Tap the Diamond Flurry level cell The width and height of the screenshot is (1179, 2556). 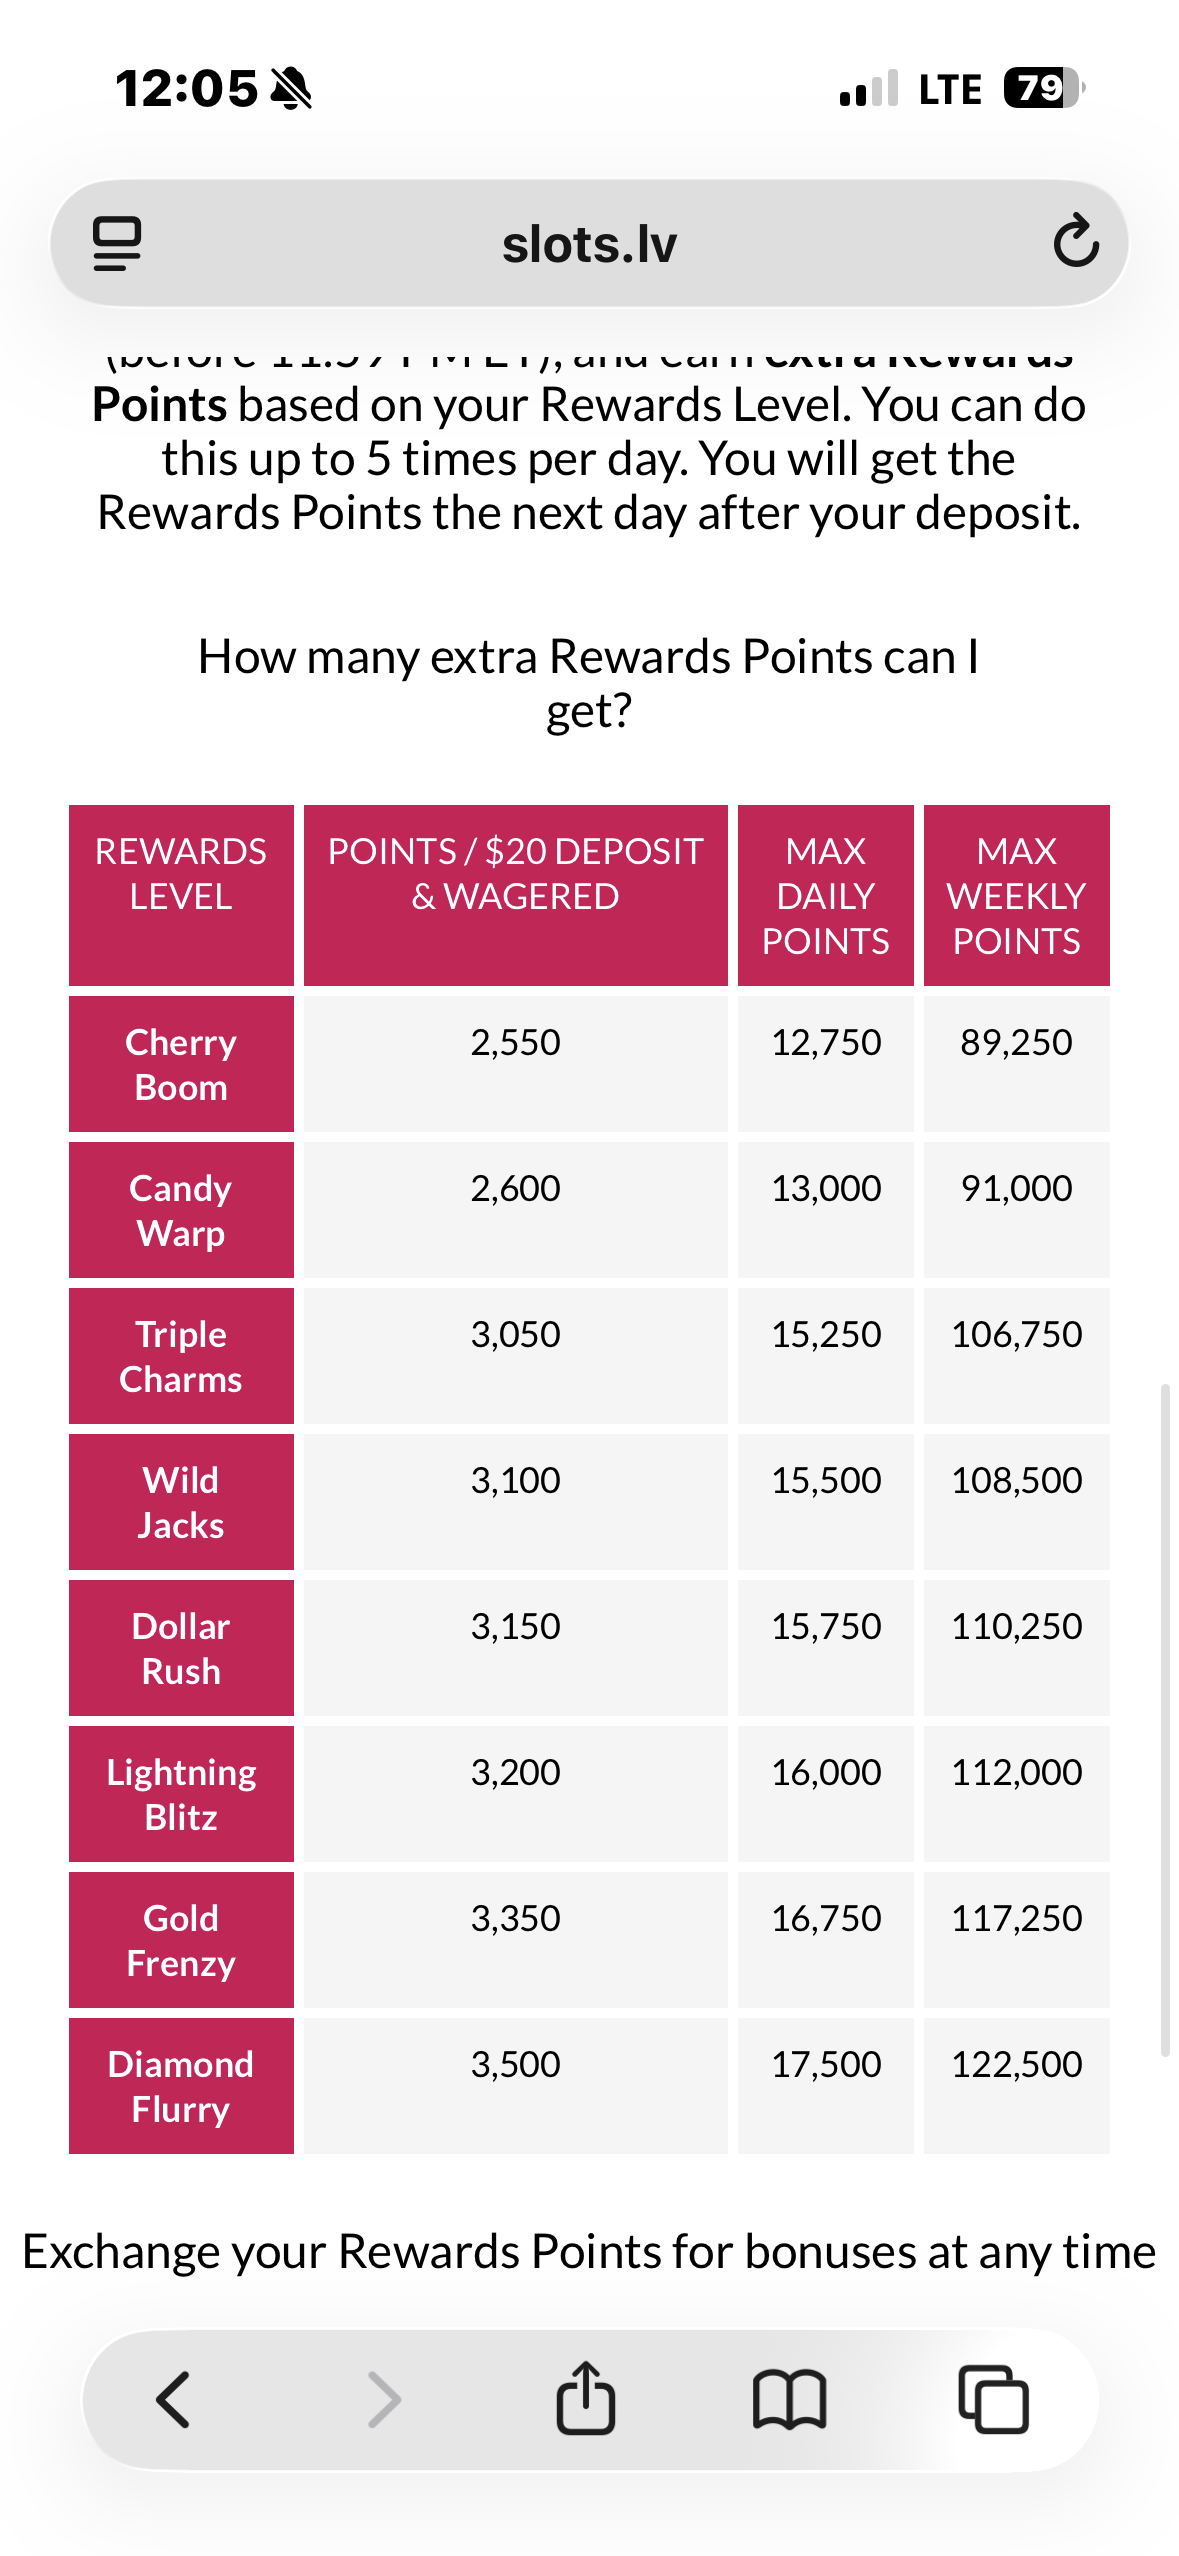coord(181,2086)
